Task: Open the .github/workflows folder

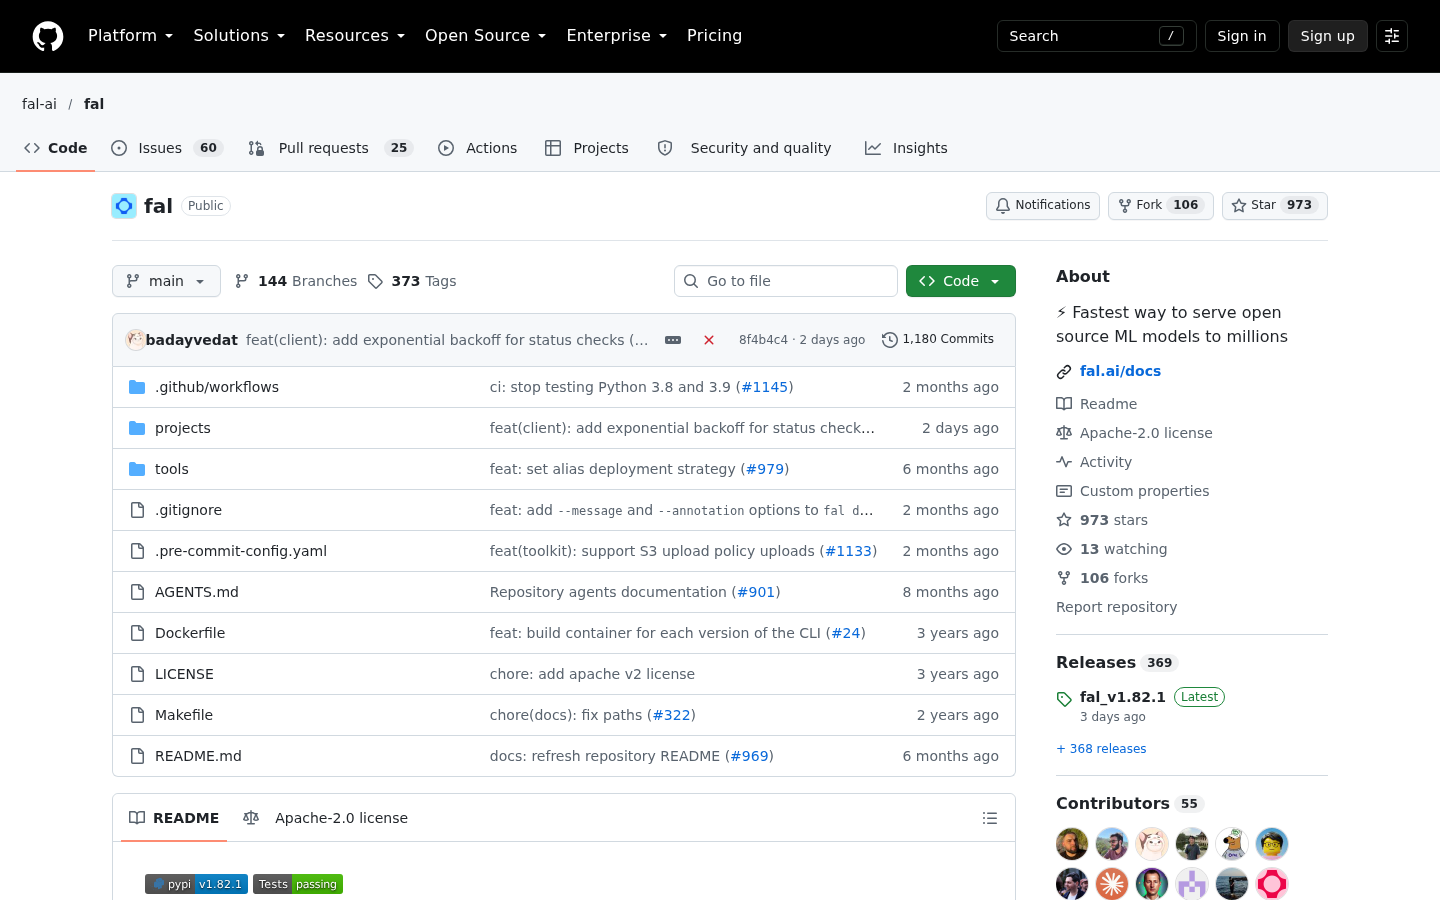Action: click(217, 387)
